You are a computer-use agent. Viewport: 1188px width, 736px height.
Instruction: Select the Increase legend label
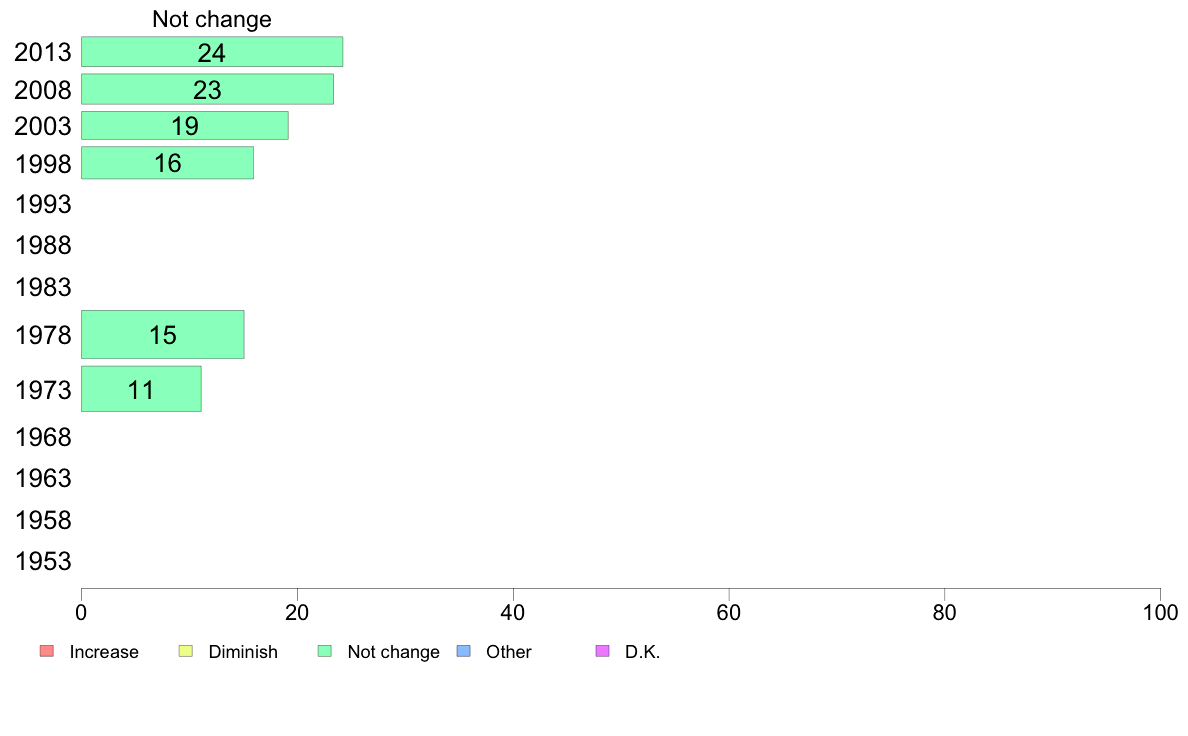click(104, 652)
